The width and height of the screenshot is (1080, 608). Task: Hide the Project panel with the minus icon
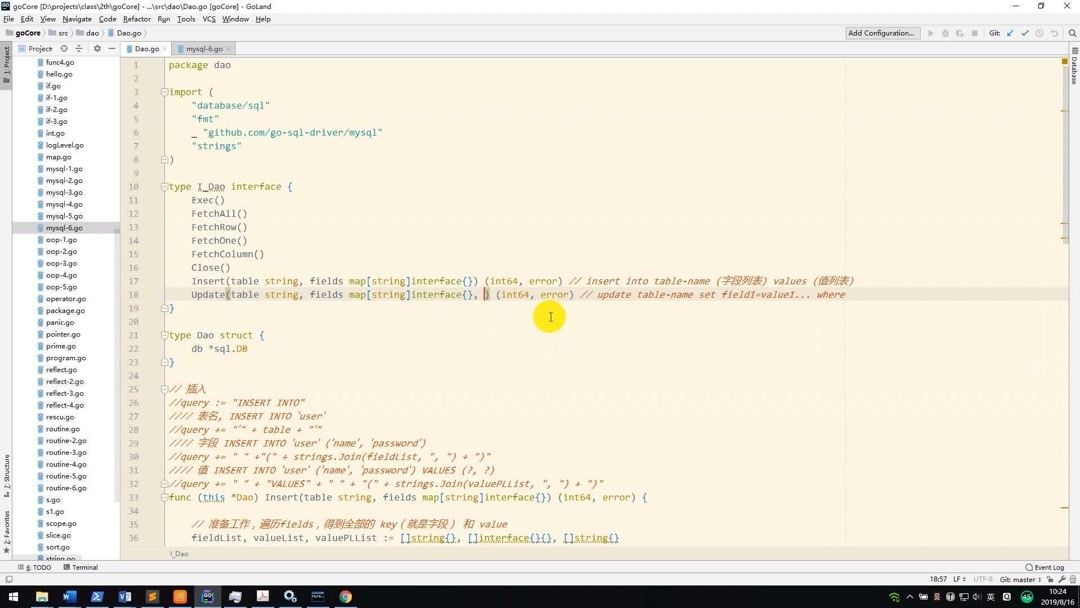click(x=111, y=48)
